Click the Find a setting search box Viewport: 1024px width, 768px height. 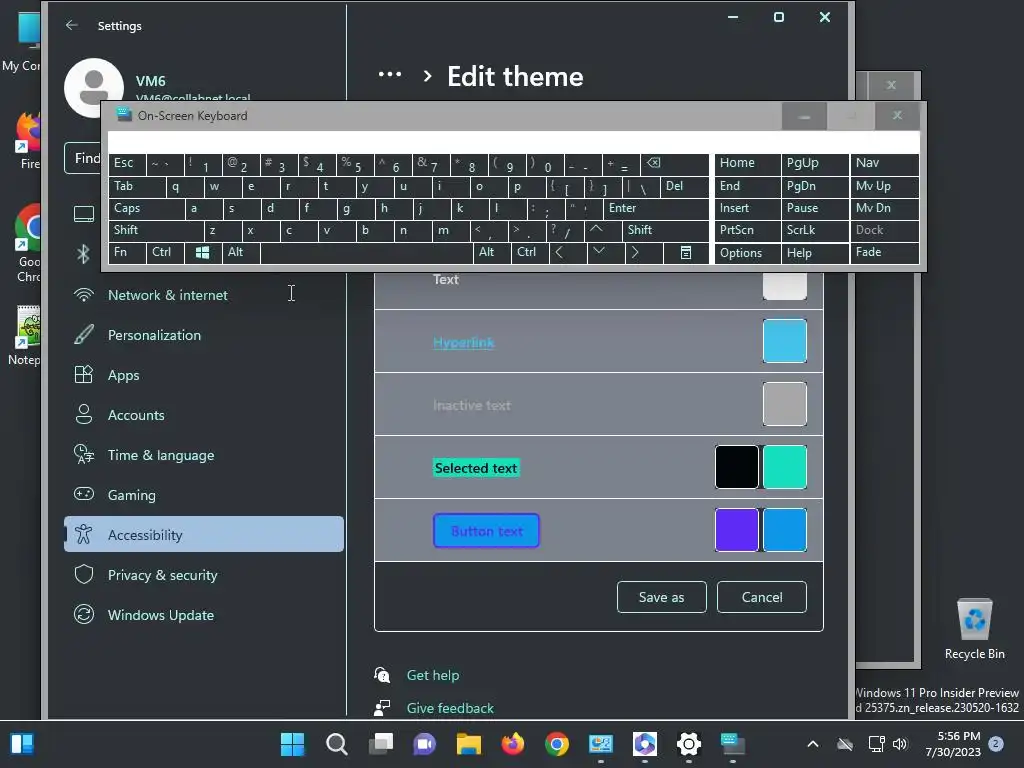pyautogui.click(x=83, y=158)
